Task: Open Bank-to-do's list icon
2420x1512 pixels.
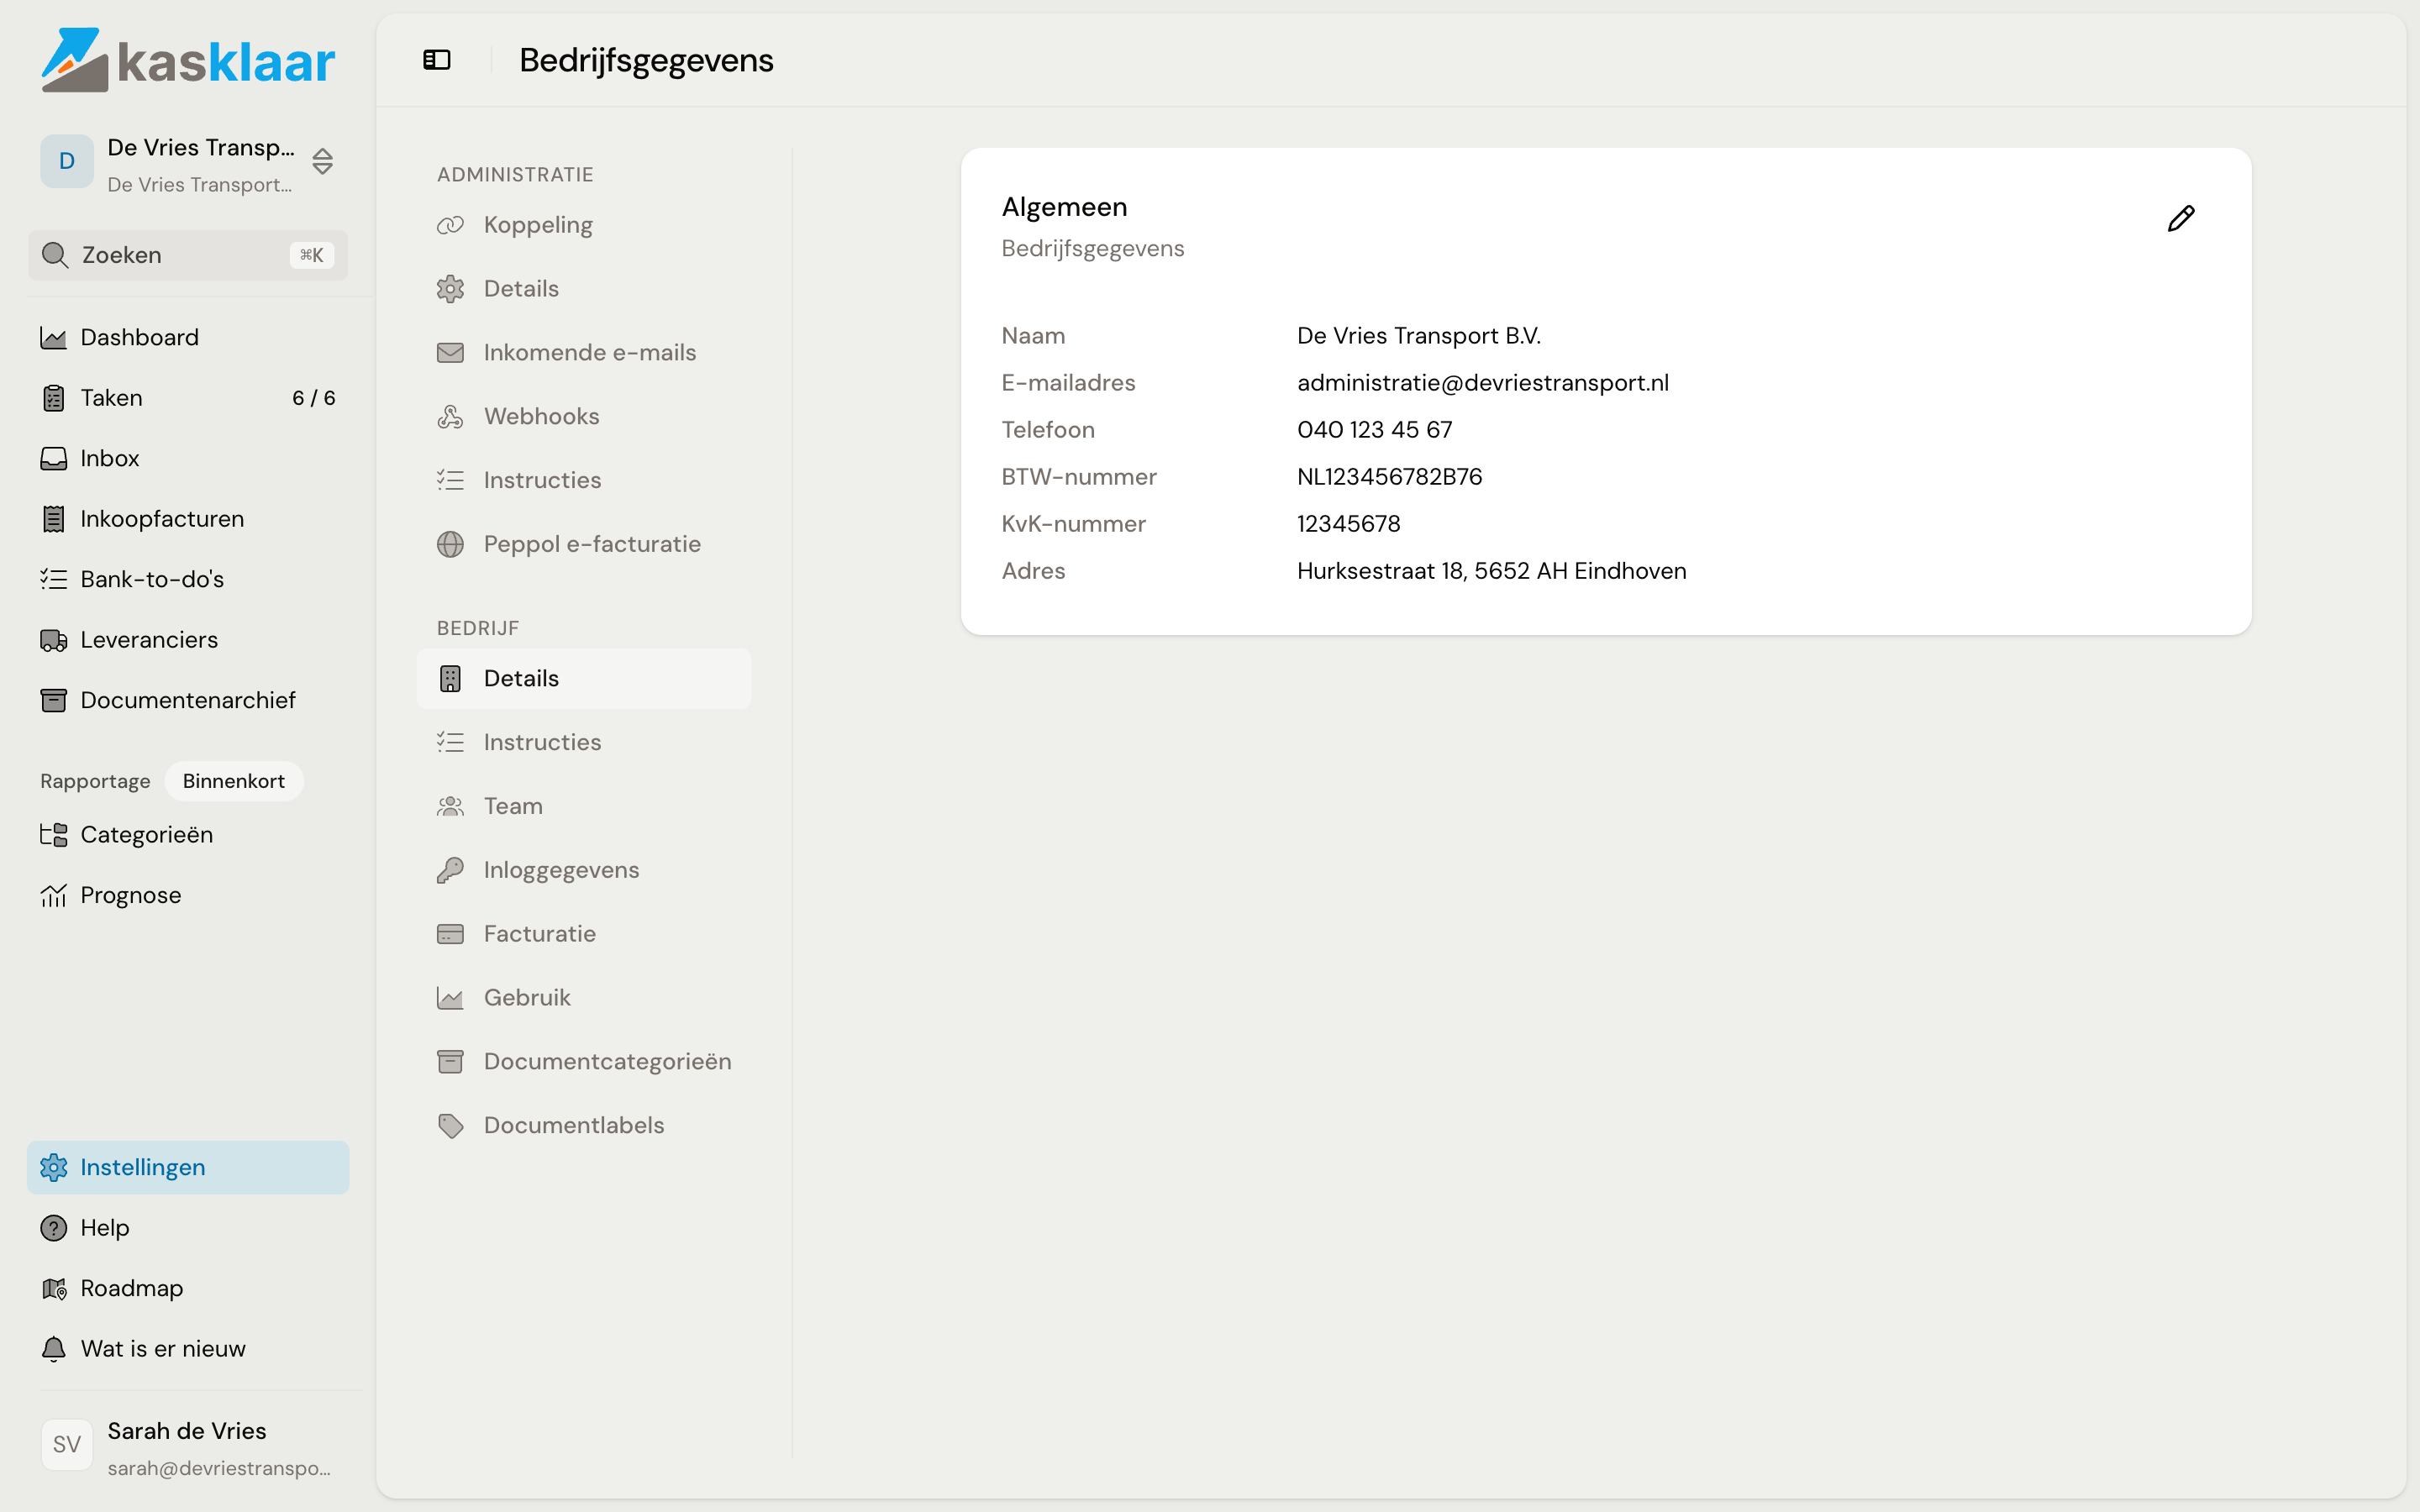Action: click(x=53, y=579)
